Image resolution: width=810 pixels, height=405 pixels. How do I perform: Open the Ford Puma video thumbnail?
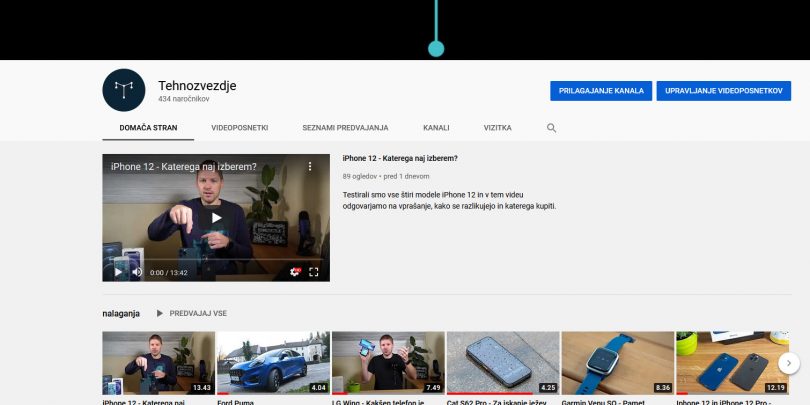273,362
